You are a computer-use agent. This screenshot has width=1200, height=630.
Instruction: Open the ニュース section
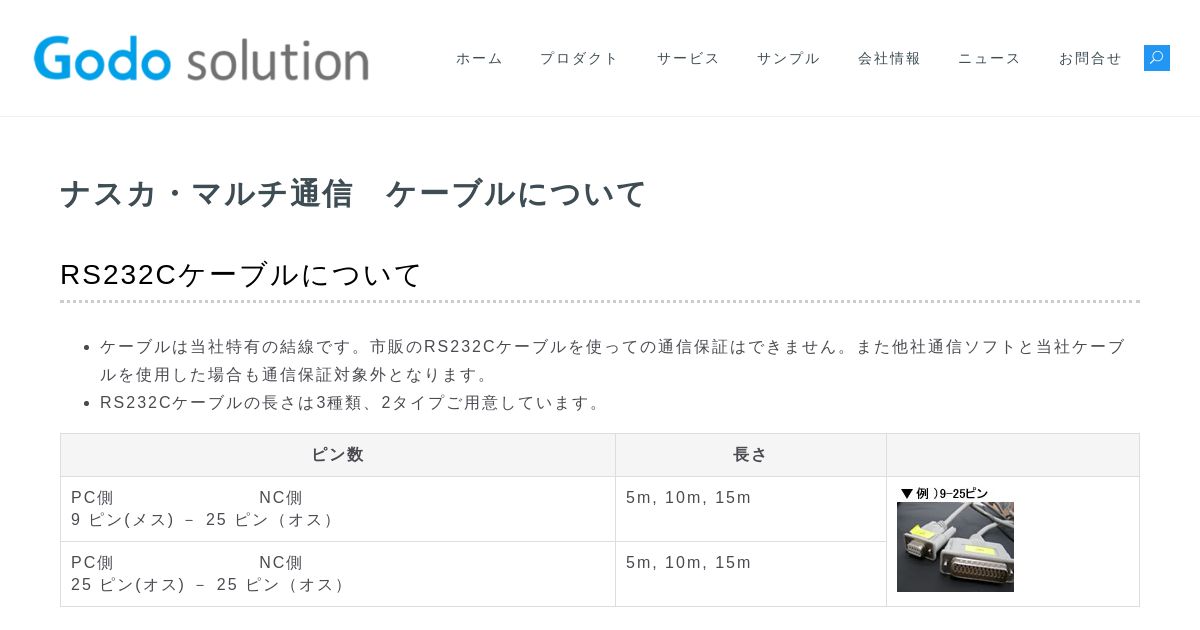pyautogui.click(x=989, y=58)
